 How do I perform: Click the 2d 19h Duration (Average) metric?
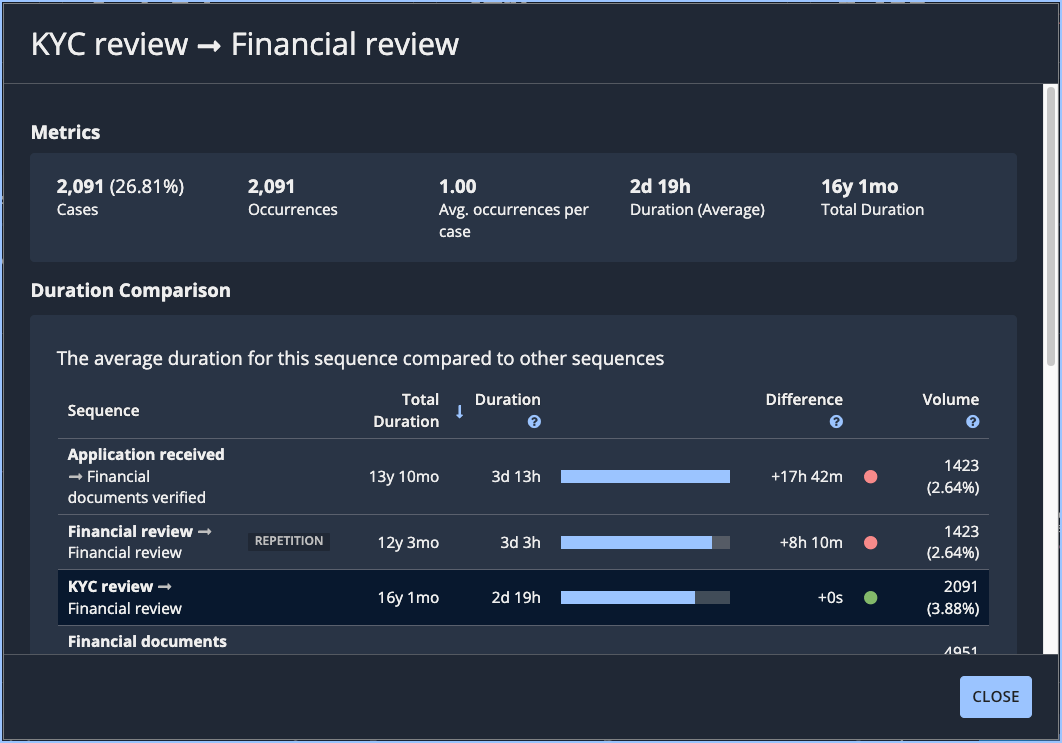697,197
